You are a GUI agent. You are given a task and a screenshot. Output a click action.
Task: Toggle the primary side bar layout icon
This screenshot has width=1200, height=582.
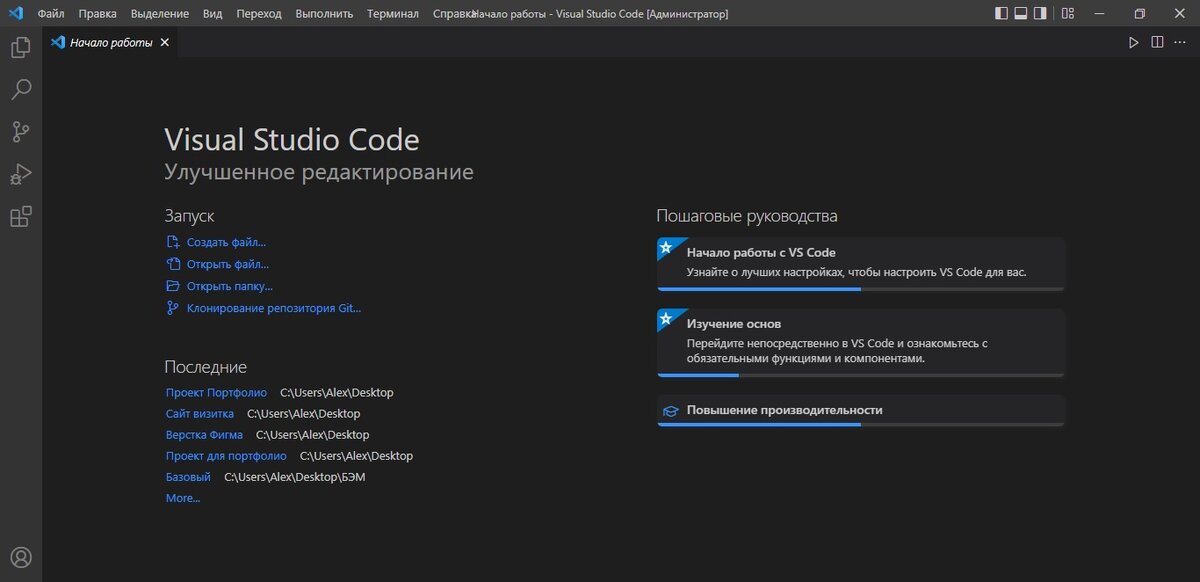pyautogui.click(x=1002, y=14)
